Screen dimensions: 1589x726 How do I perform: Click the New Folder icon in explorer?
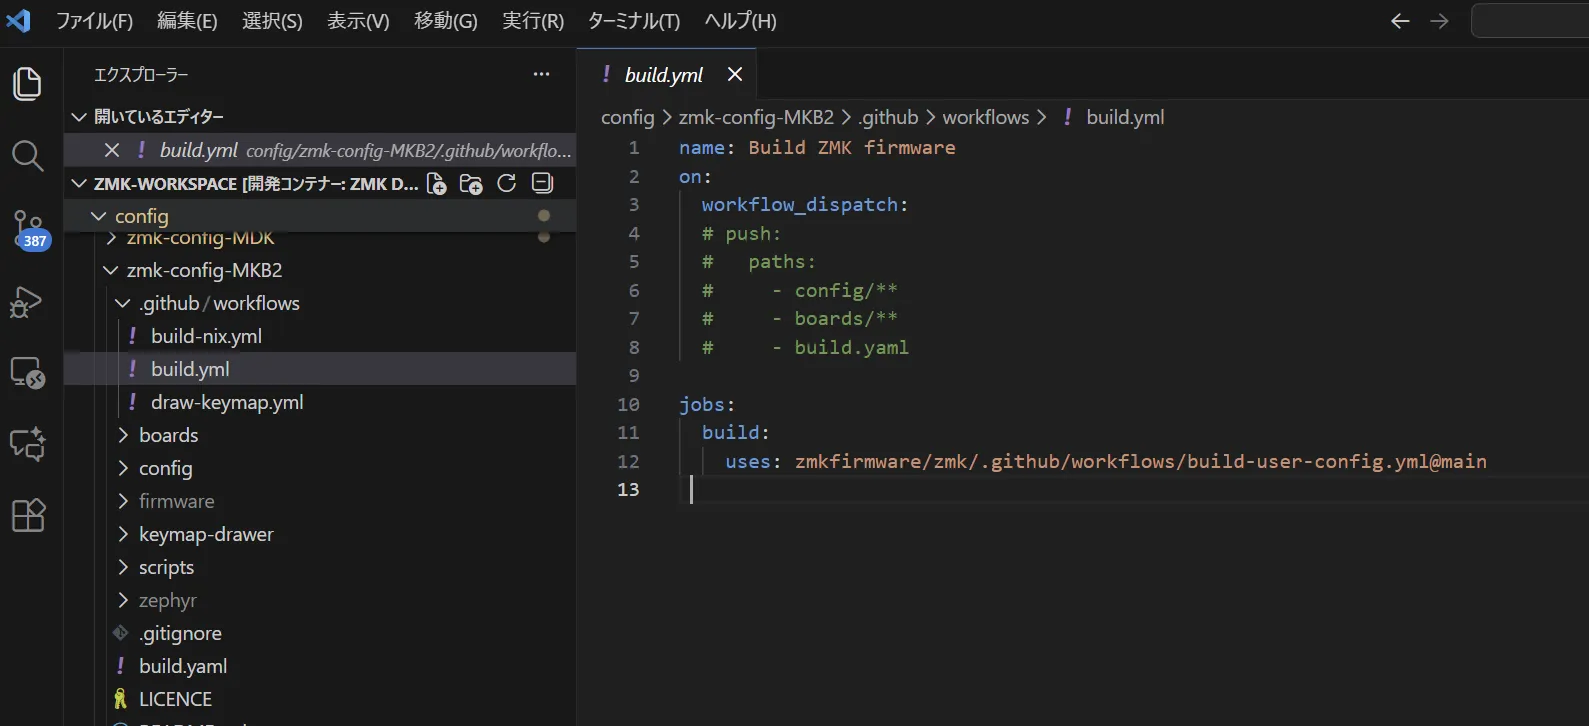tap(471, 183)
